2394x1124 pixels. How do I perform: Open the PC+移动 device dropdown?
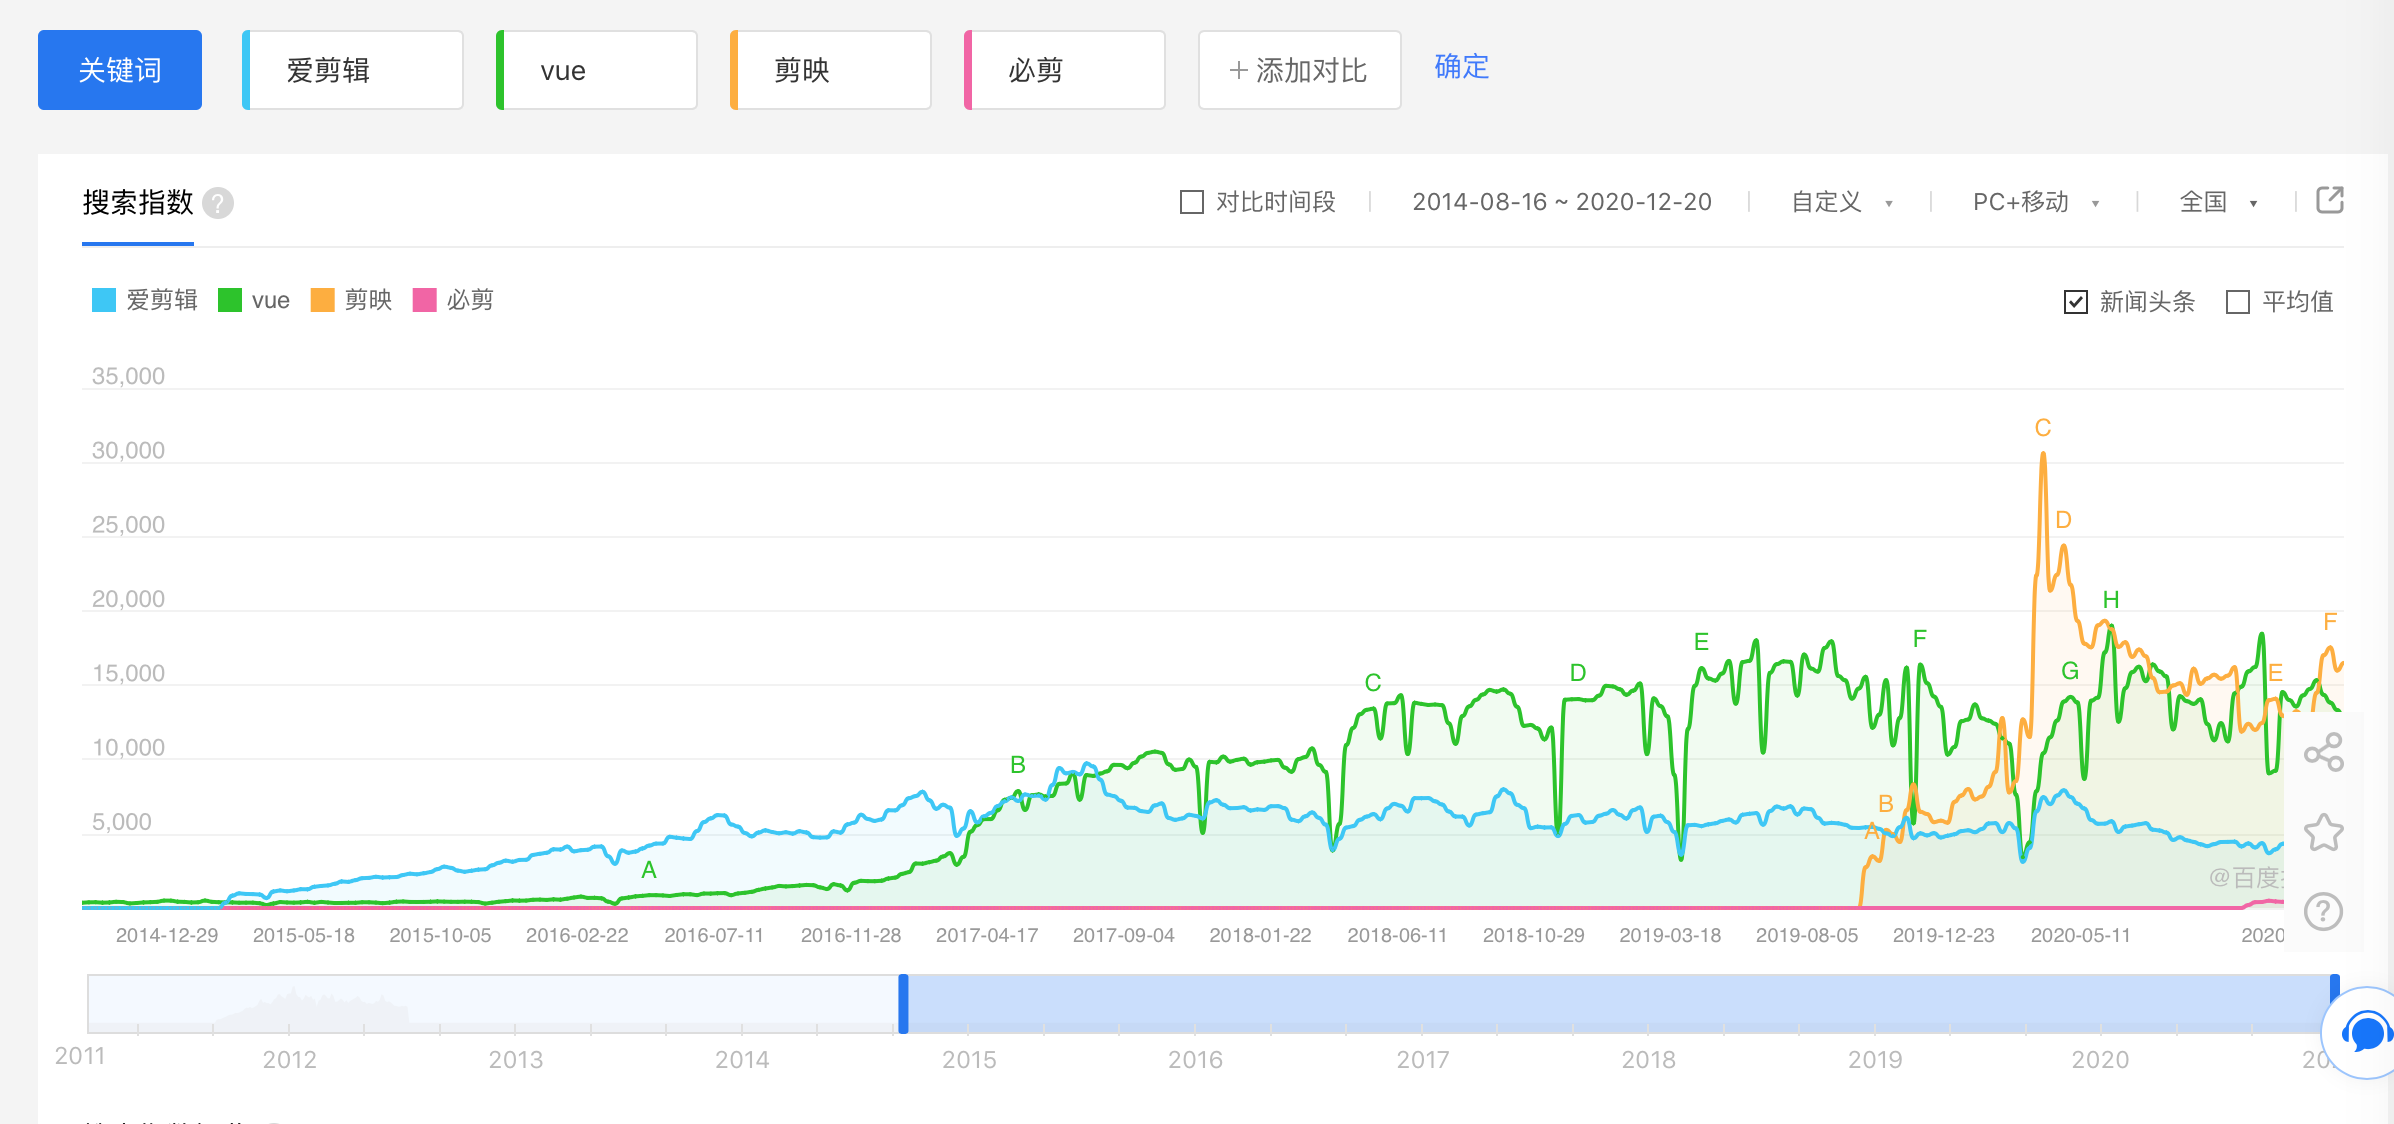click(2033, 202)
